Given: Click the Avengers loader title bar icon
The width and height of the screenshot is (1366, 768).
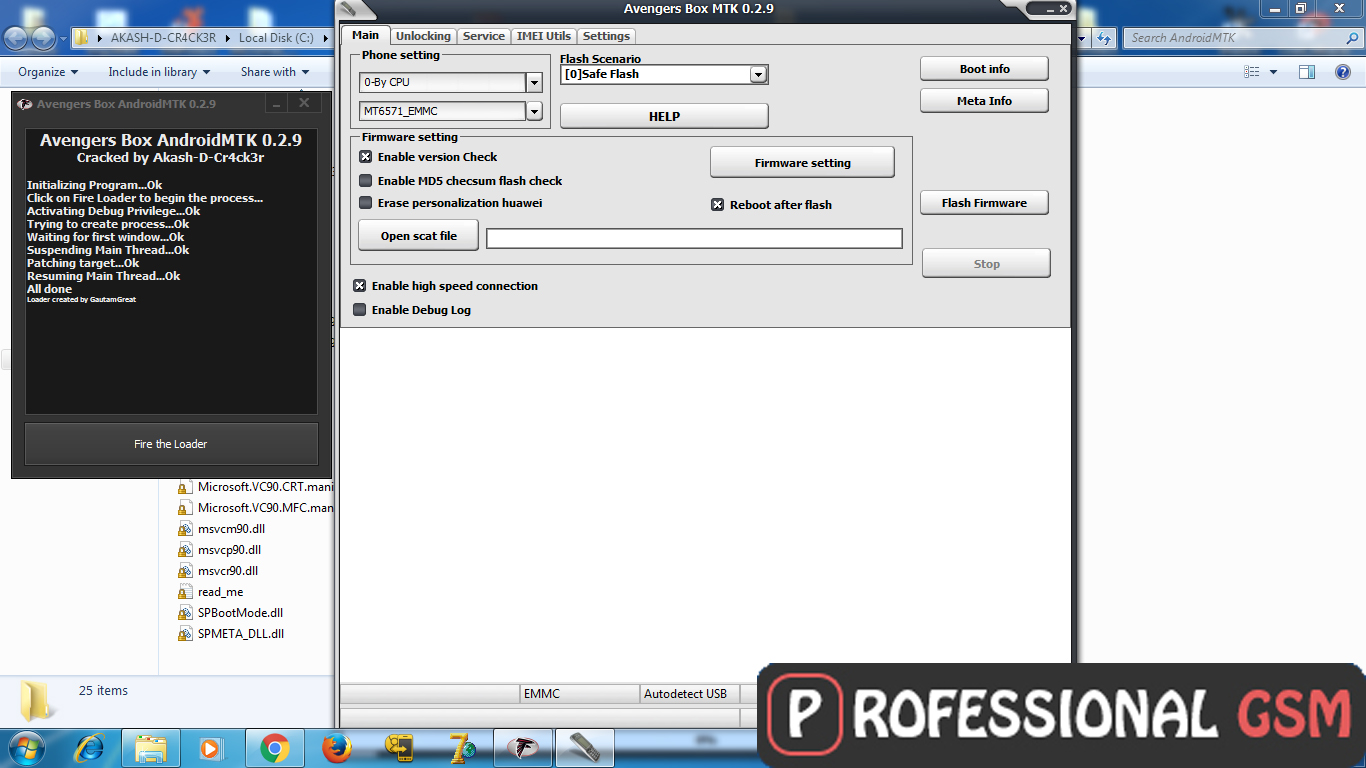Looking at the screenshot, I should [25, 104].
